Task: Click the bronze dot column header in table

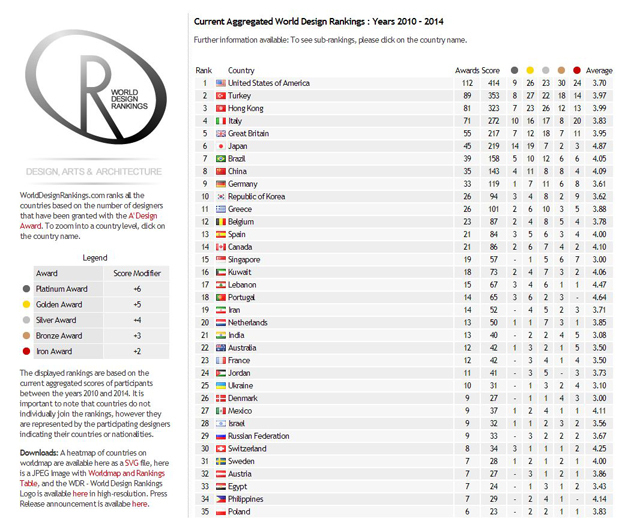Action: point(561,71)
